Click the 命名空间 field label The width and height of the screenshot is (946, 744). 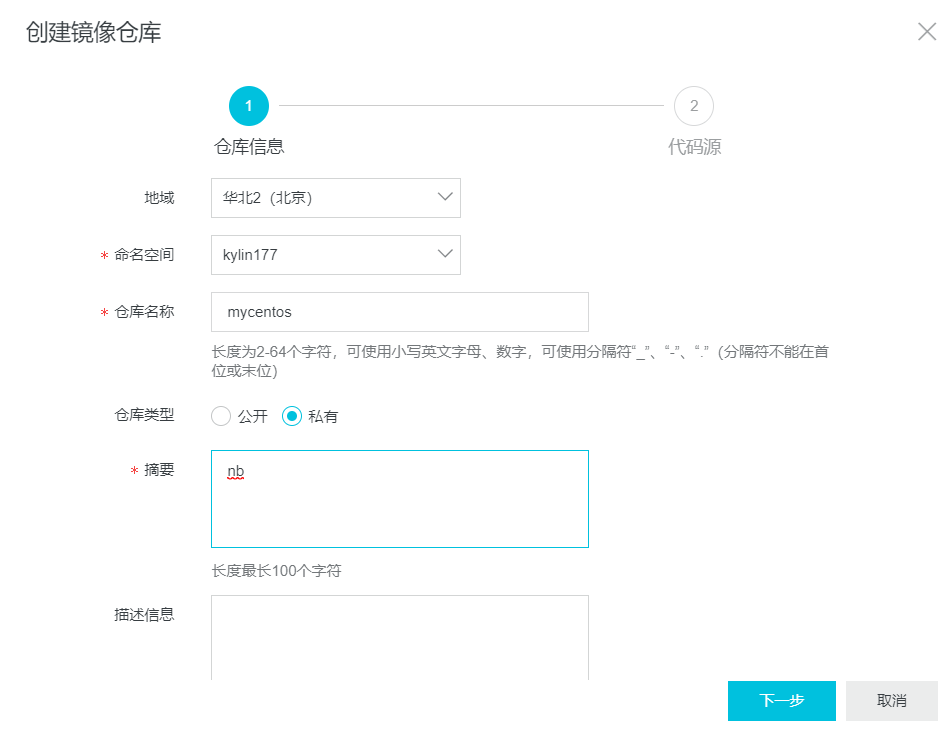(144, 255)
